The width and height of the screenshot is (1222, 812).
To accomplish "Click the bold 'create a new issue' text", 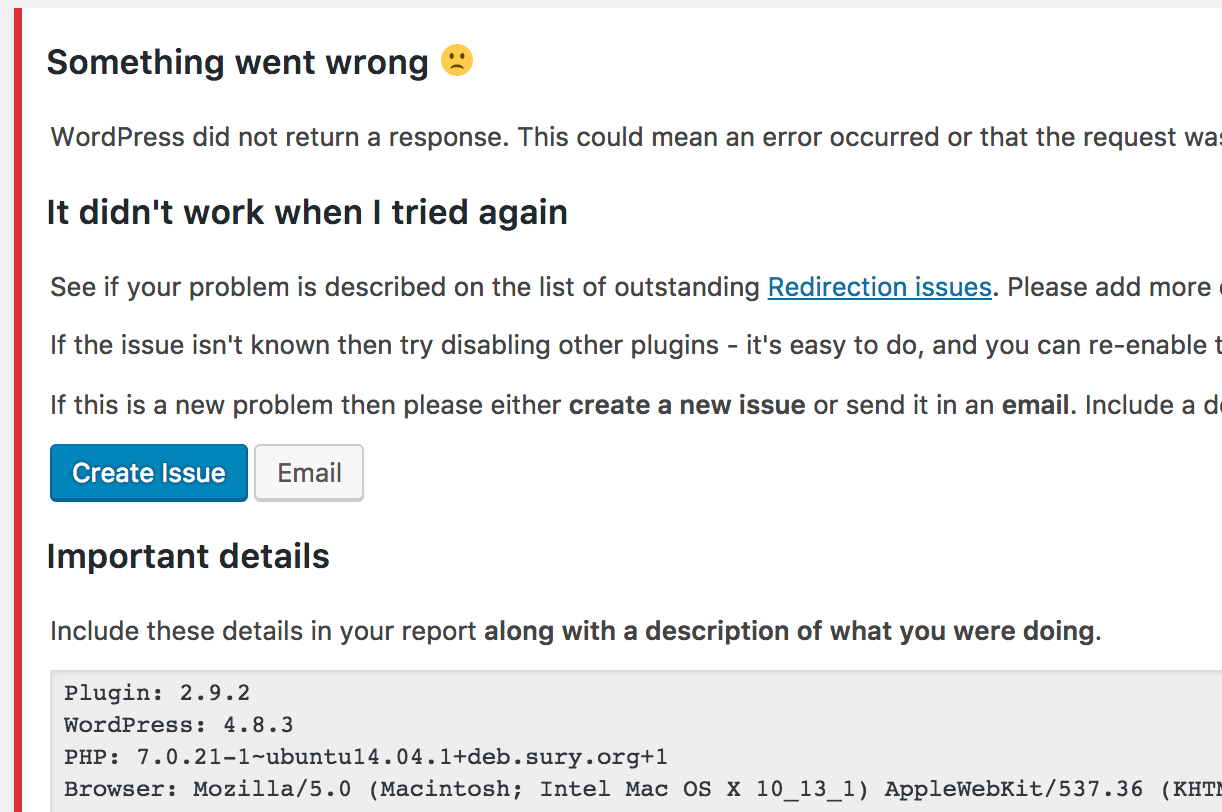I will (687, 405).
